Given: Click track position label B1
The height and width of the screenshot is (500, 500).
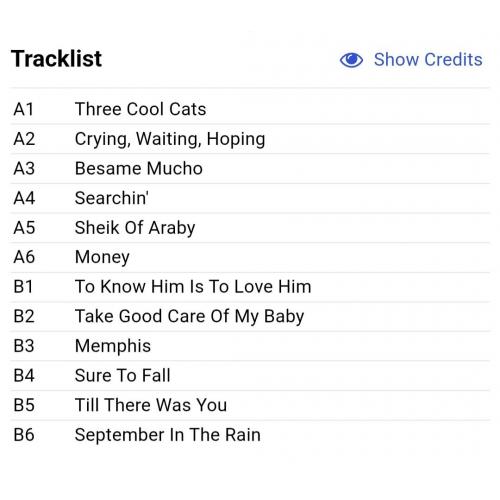Looking at the screenshot, I should coord(23,287).
